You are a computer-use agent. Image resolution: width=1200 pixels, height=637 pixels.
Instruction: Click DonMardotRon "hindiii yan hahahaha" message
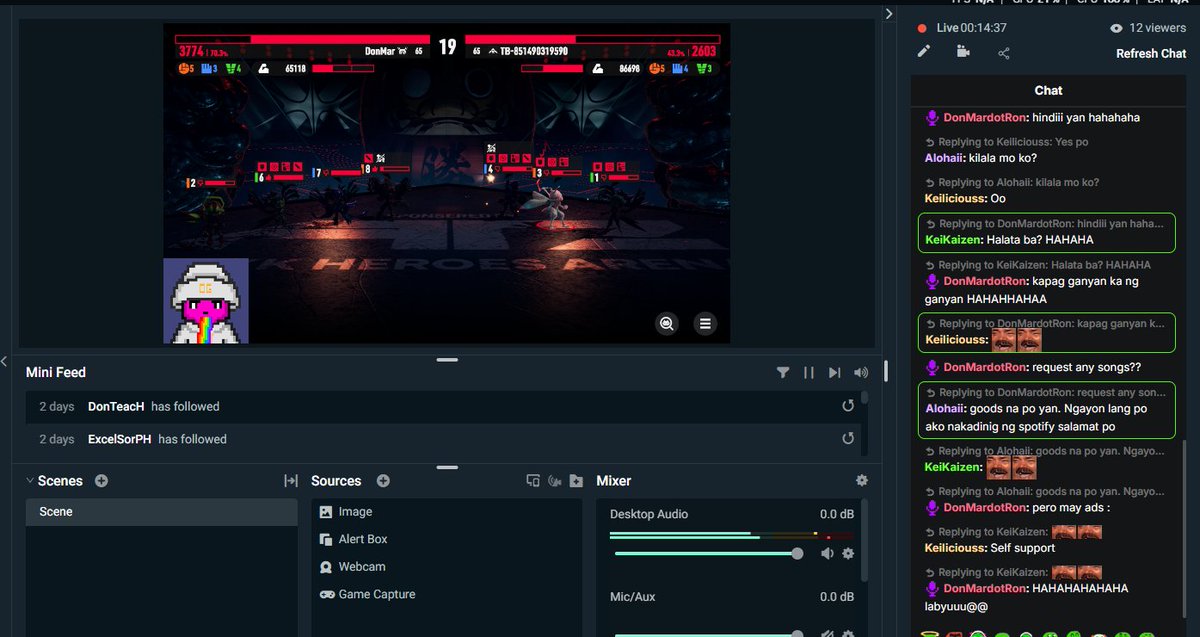[x=1033, y=117]
